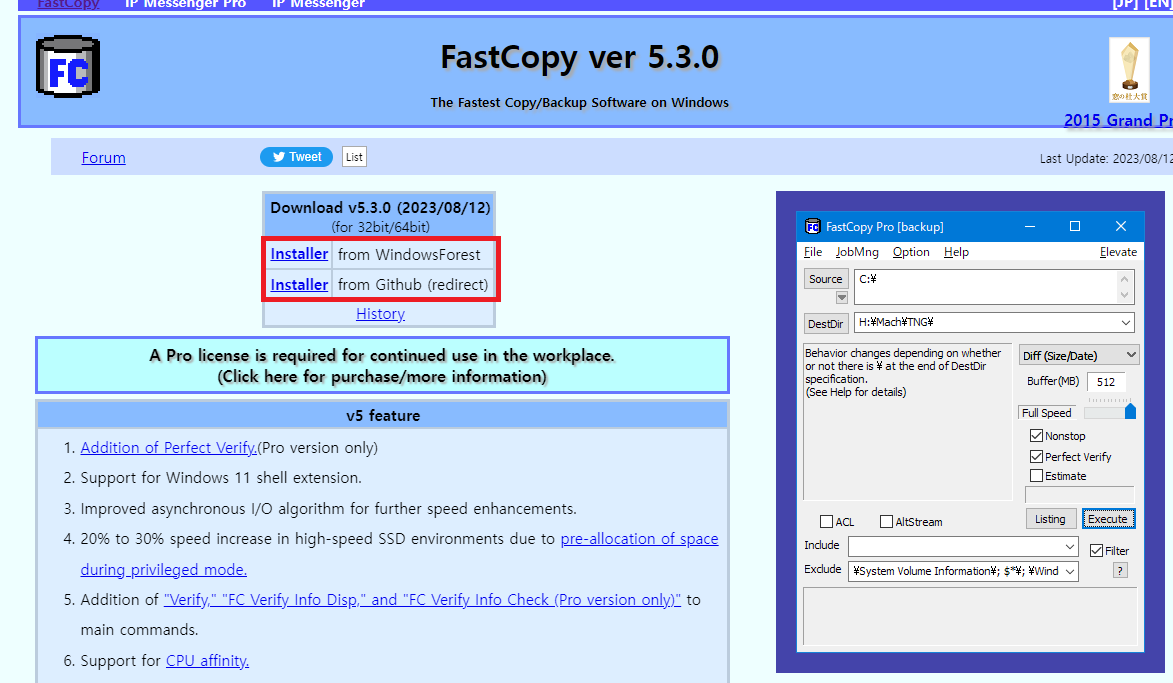Click the 2015 Grand Prize trophy image
This screenshot has width=1173, height=683.
(x=1129, y=70)
